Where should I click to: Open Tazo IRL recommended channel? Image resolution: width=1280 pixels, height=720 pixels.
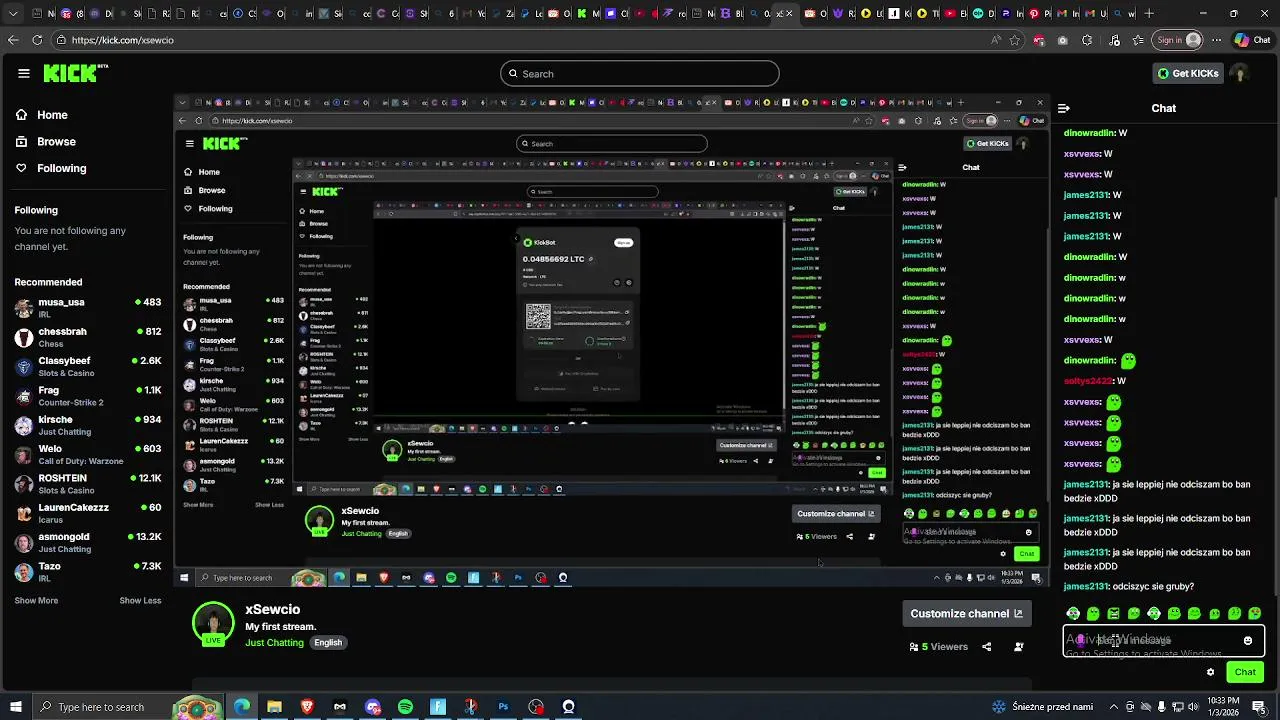tap(88, 571)
